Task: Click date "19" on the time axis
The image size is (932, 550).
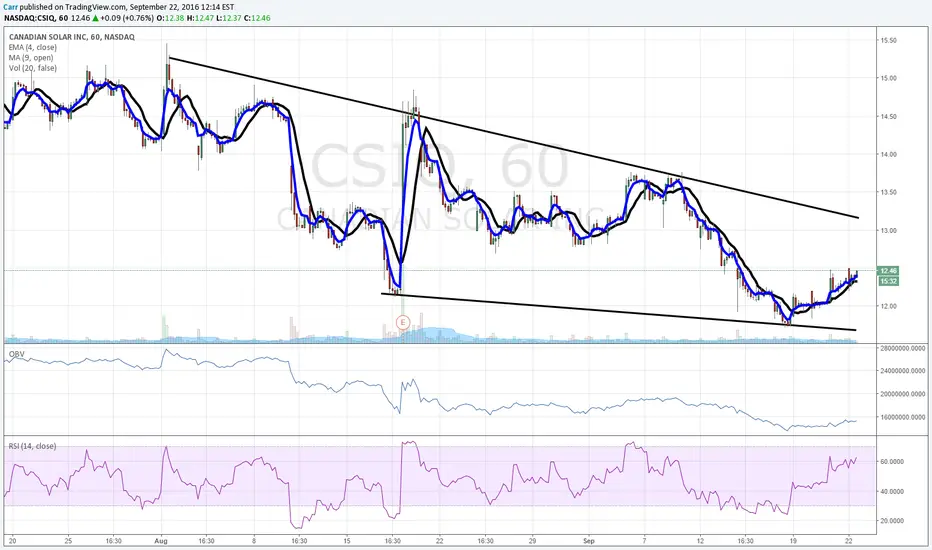Action: click(793, 541)
